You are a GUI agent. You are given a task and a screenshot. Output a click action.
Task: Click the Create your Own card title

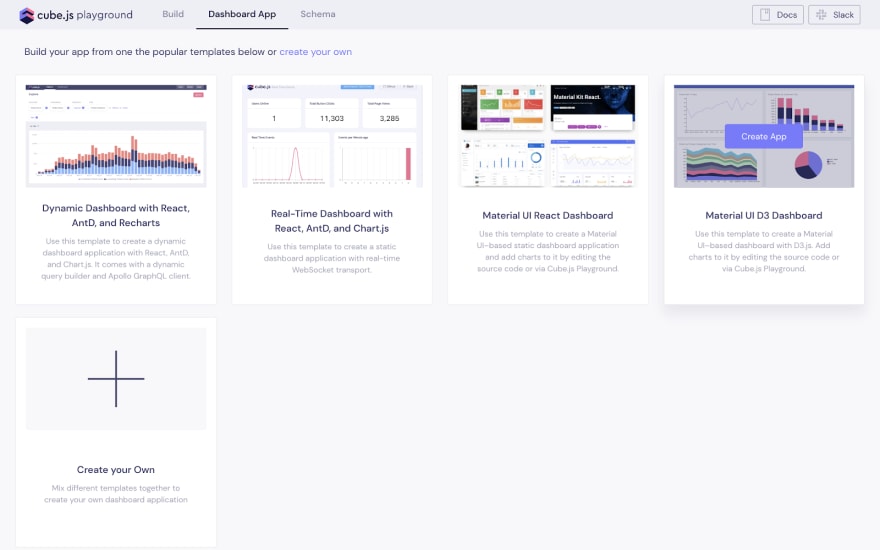click(116, 470)
